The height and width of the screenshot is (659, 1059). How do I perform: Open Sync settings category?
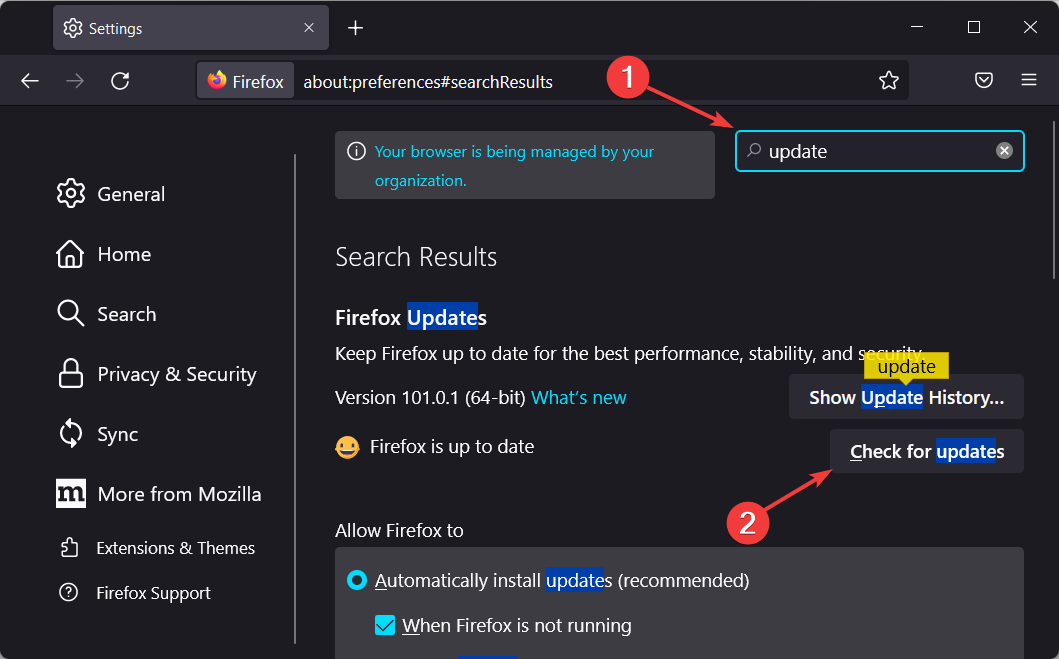pyautogui.click(x=98, y=434)
